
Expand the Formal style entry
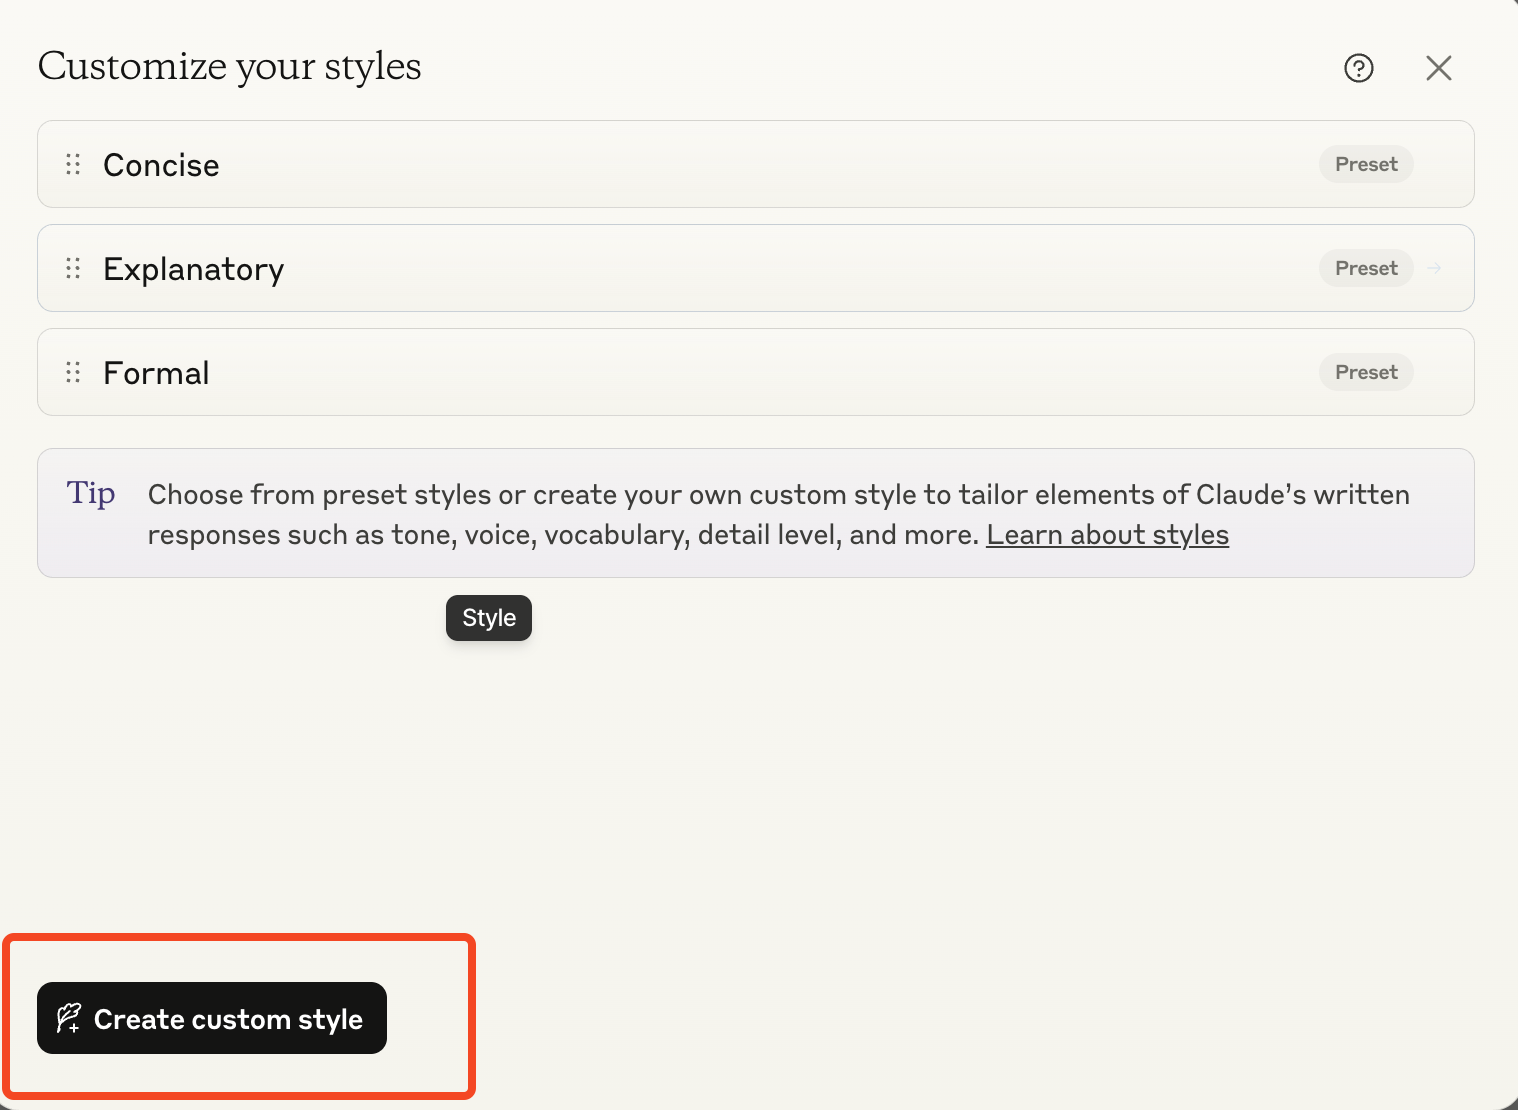(700, 372)
